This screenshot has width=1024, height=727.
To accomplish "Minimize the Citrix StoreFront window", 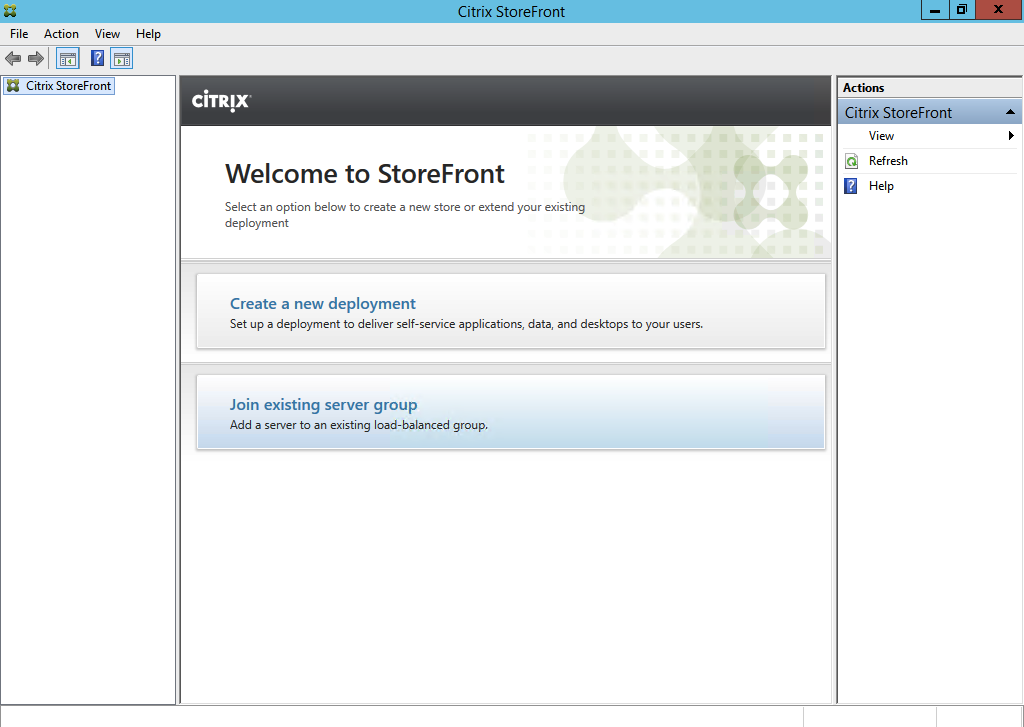I will [935, 10].
